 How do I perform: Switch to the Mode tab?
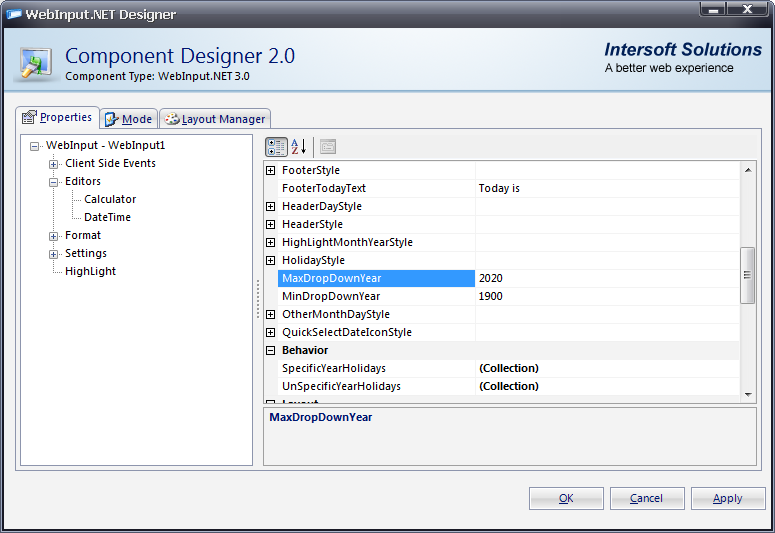coord(129,119)
